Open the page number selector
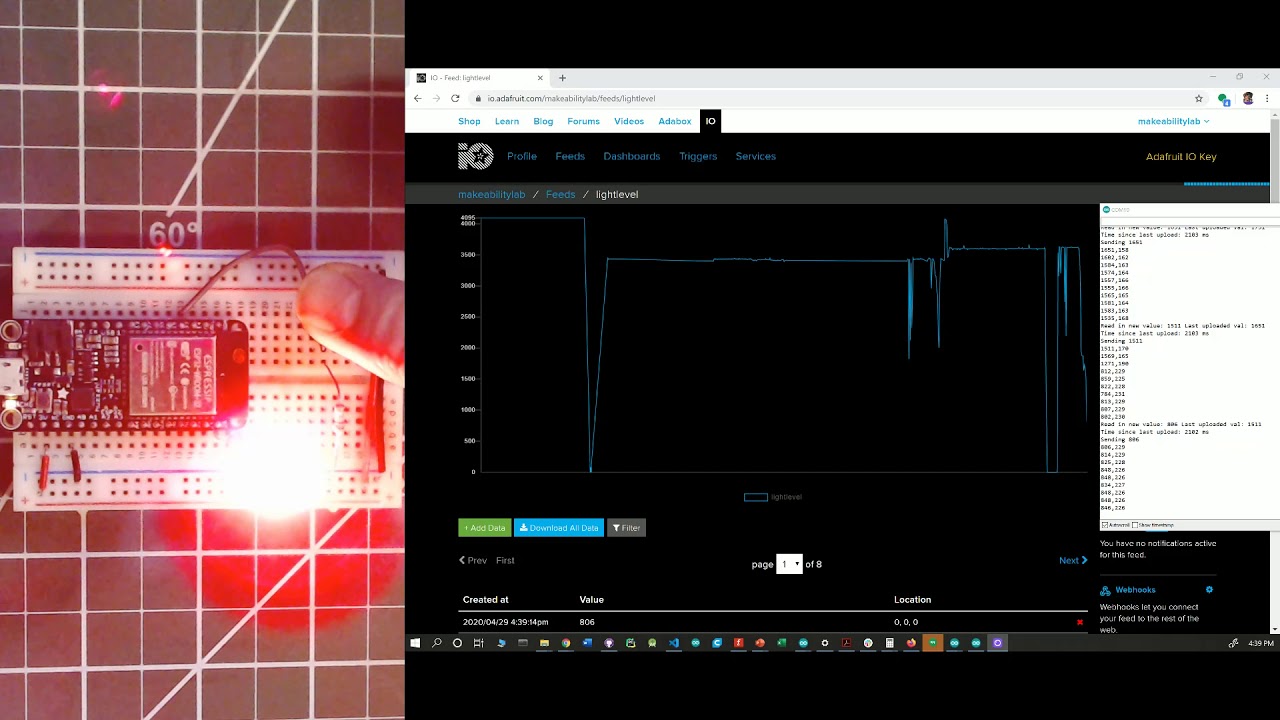1280x720 pixels. point(789,564)
